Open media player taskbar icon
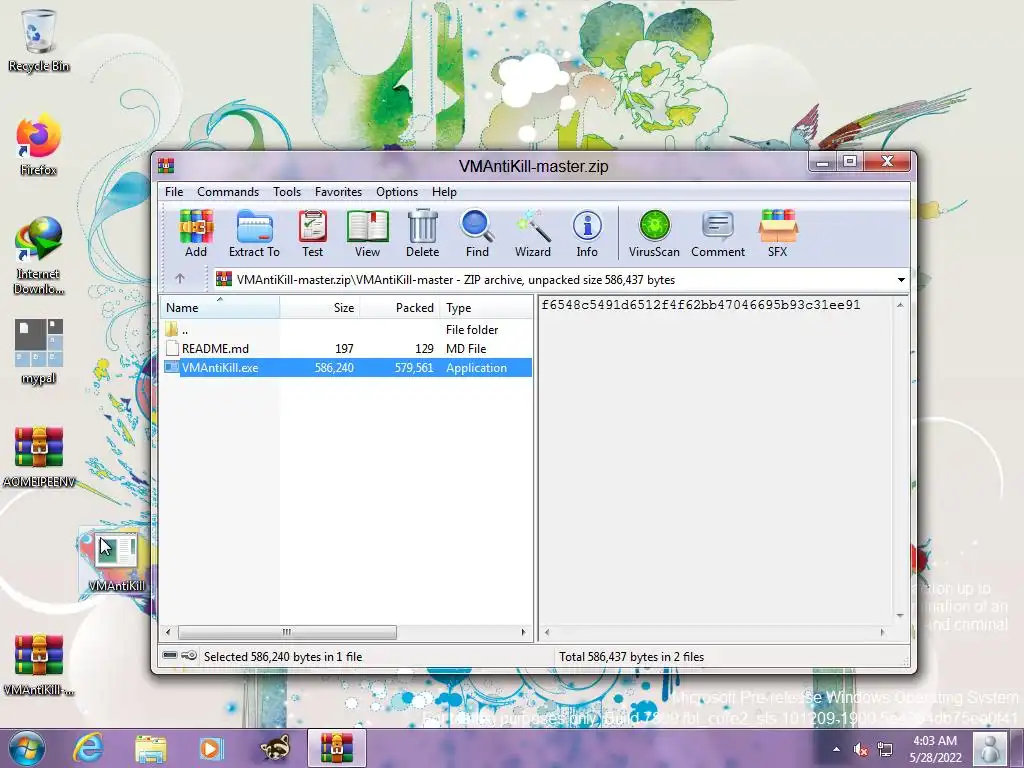This screenshot has height=768, width=1024. pos(211,748)
